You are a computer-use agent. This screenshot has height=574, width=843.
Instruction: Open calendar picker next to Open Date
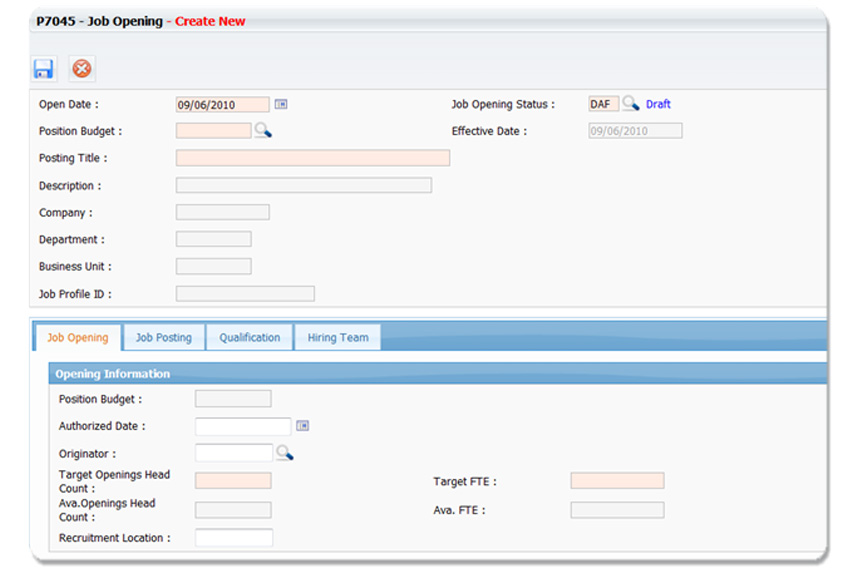(x=281, y=104)
